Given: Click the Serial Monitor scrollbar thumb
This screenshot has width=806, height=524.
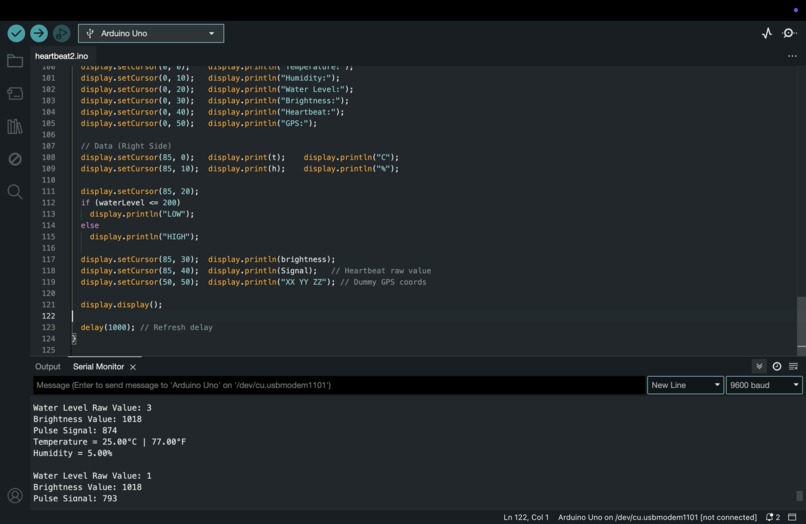Looking at the screenshot, I should [799, 496].
